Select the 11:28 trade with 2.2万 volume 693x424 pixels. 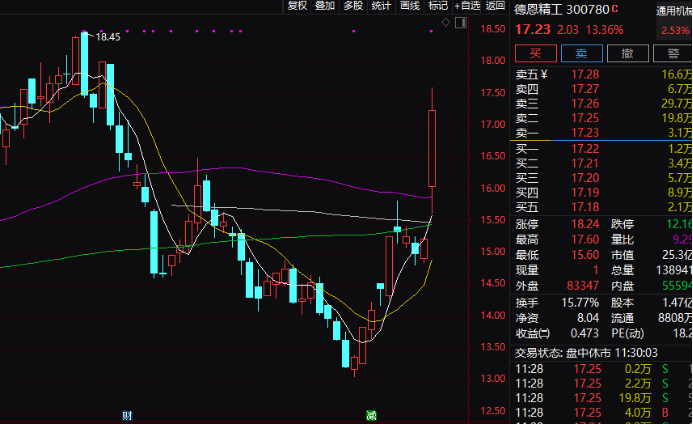(x=602, y=383)
